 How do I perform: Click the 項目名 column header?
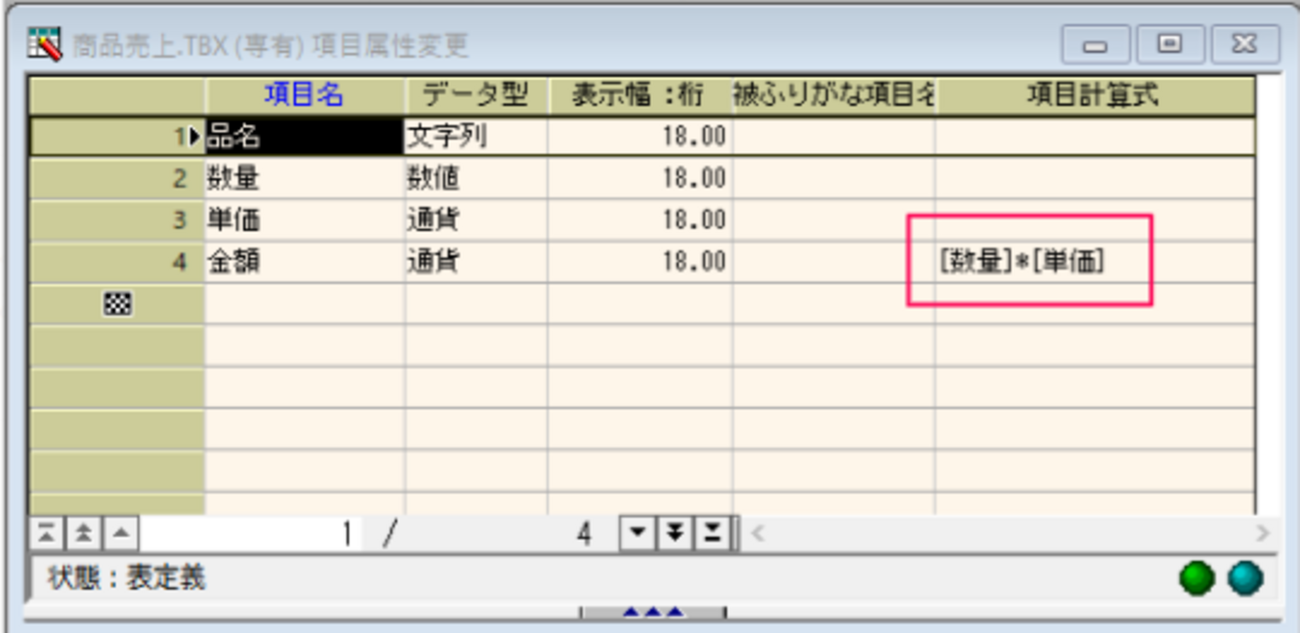point(305,96)
